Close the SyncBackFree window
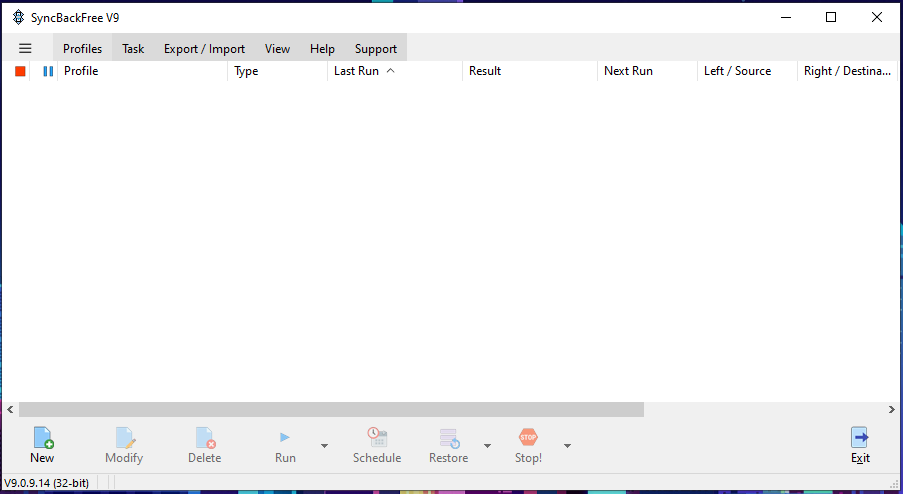The image size is (903, 494). (877, 17)
